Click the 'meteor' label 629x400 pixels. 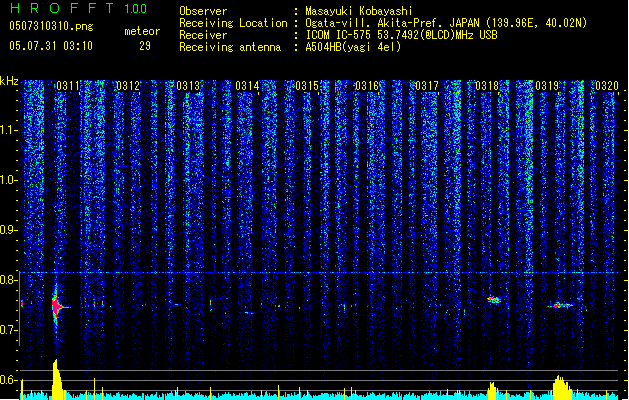point(142,31)
